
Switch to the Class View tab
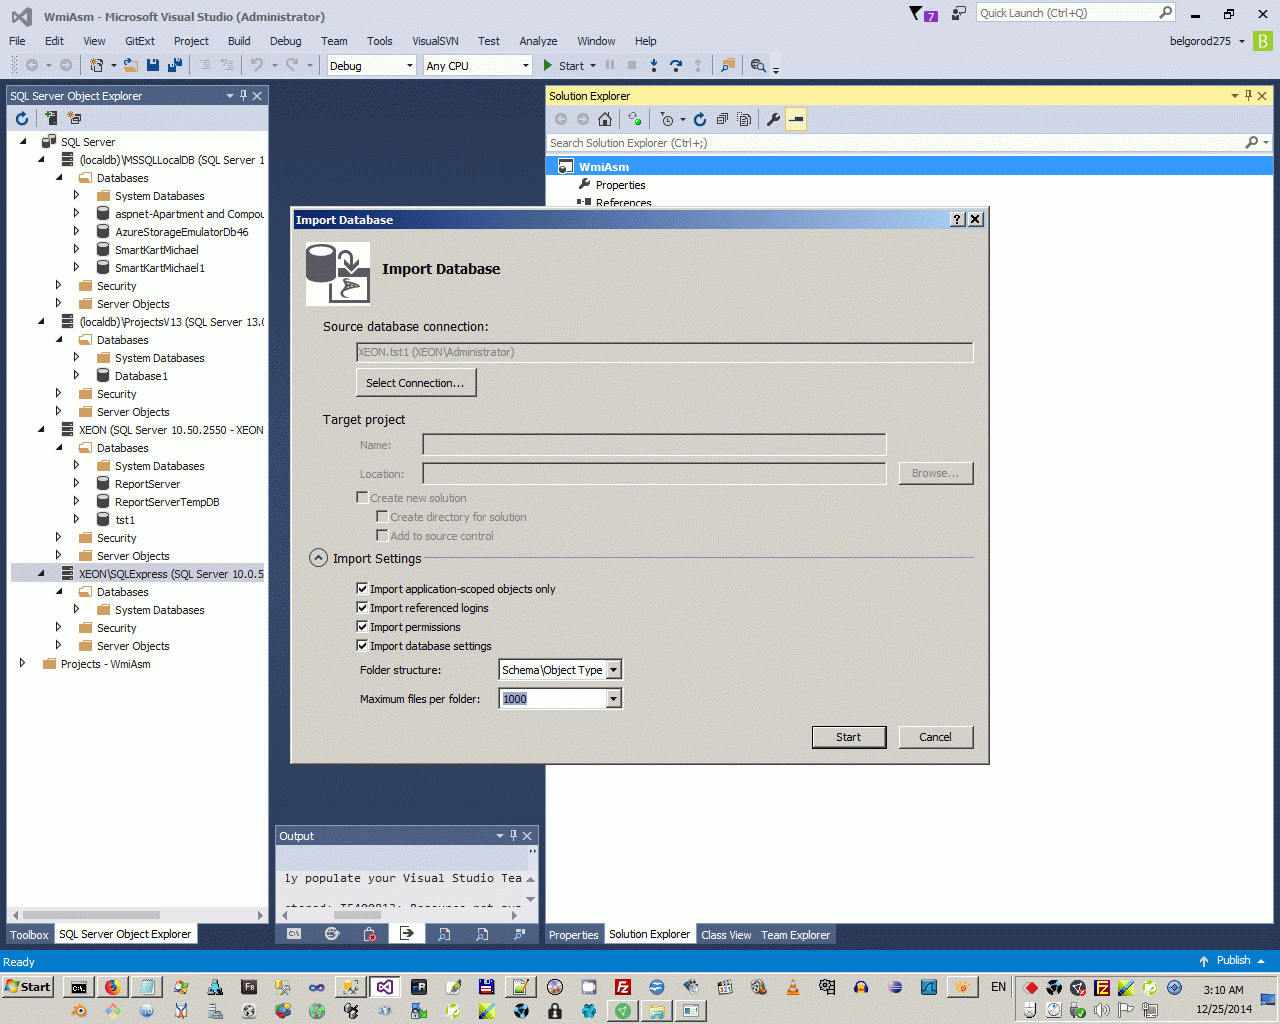click(726, 935)
